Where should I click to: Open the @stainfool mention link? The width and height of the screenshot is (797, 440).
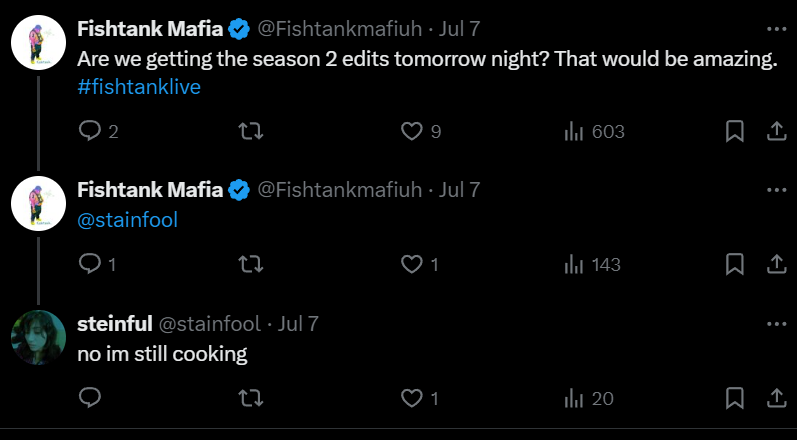[x=128, y=220]
